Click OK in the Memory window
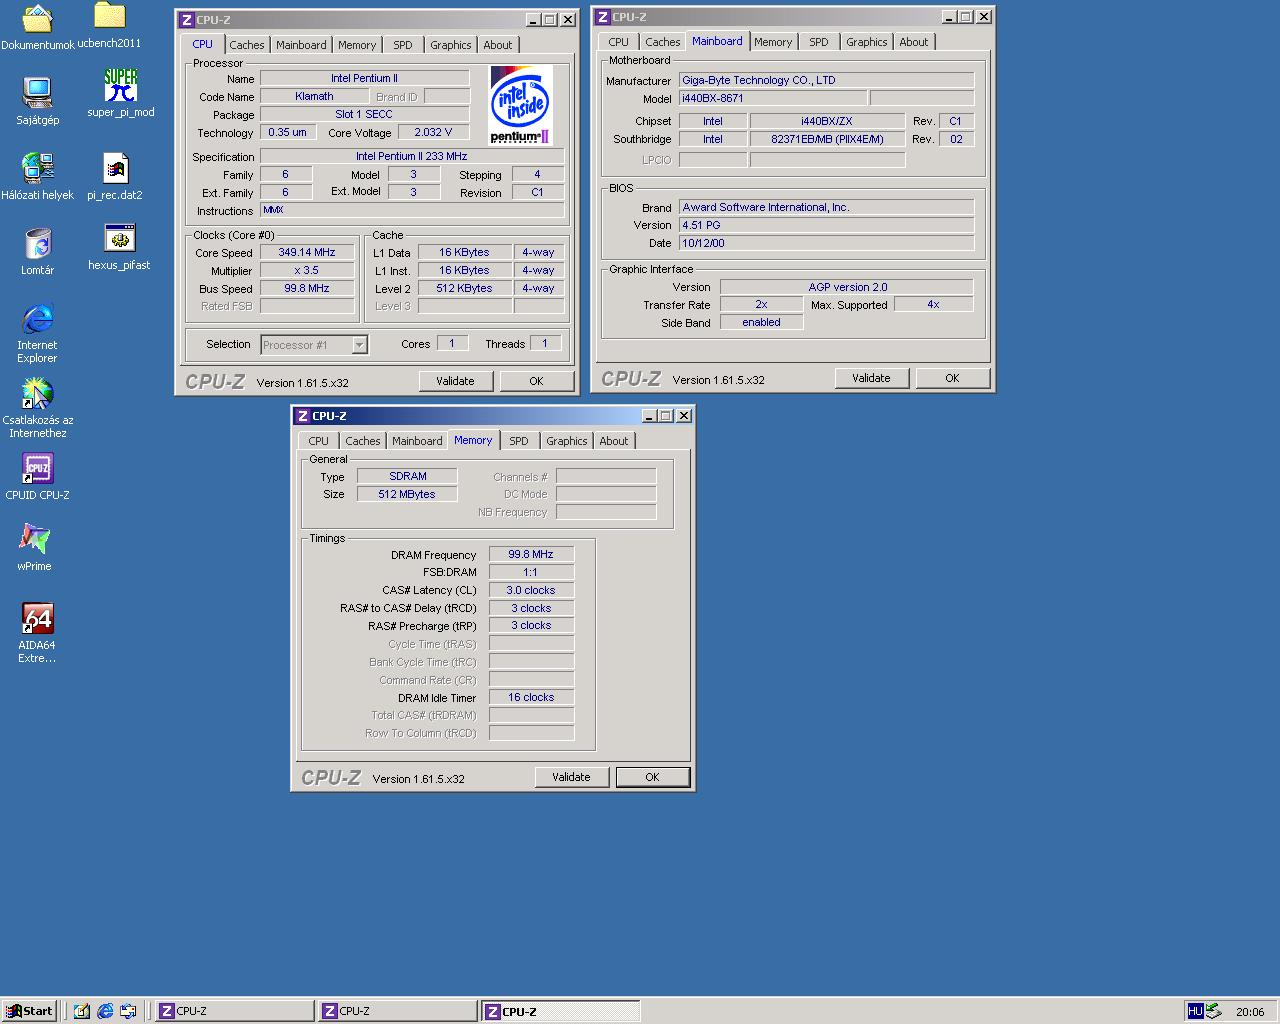 pos(653,777)
